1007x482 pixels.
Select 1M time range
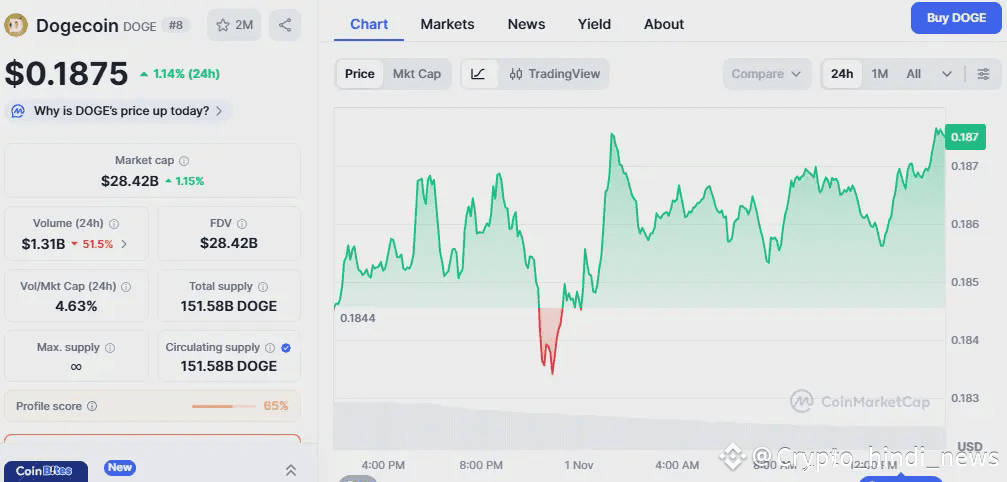tap(879, 74)
